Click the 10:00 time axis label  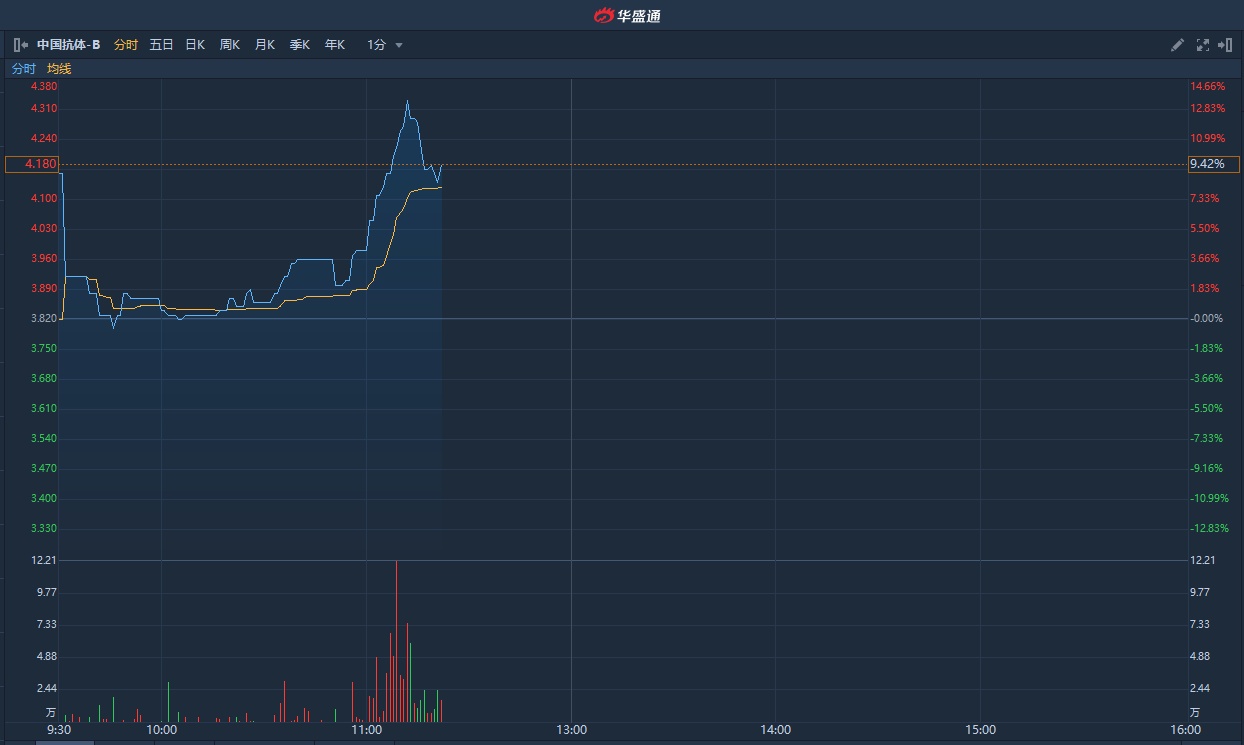click(161, 730)
